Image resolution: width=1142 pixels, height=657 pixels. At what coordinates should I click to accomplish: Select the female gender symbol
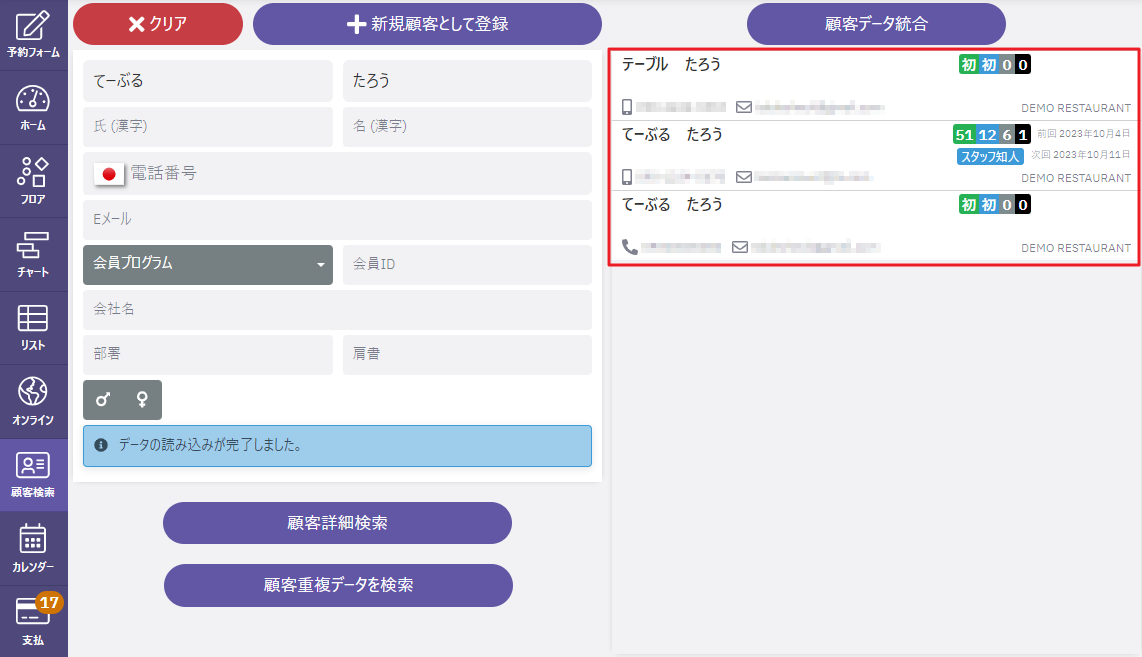click(x=142, y=400)
